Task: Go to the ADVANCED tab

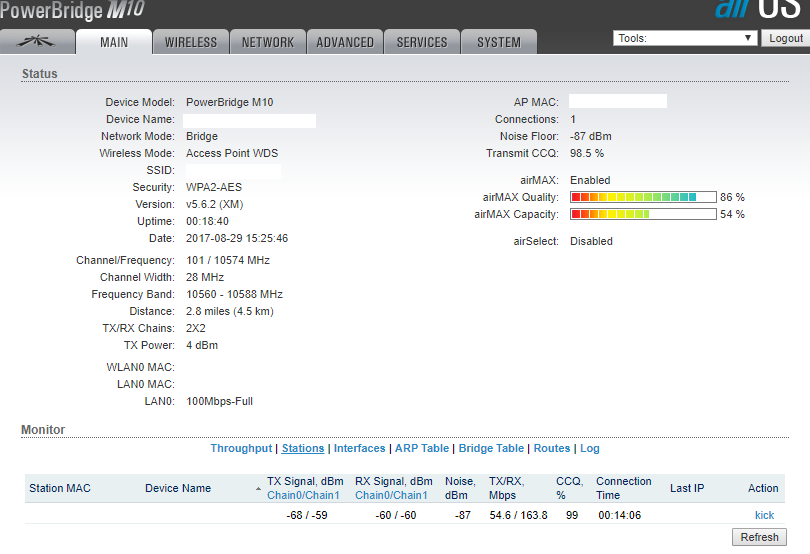Action: [345, 42]
